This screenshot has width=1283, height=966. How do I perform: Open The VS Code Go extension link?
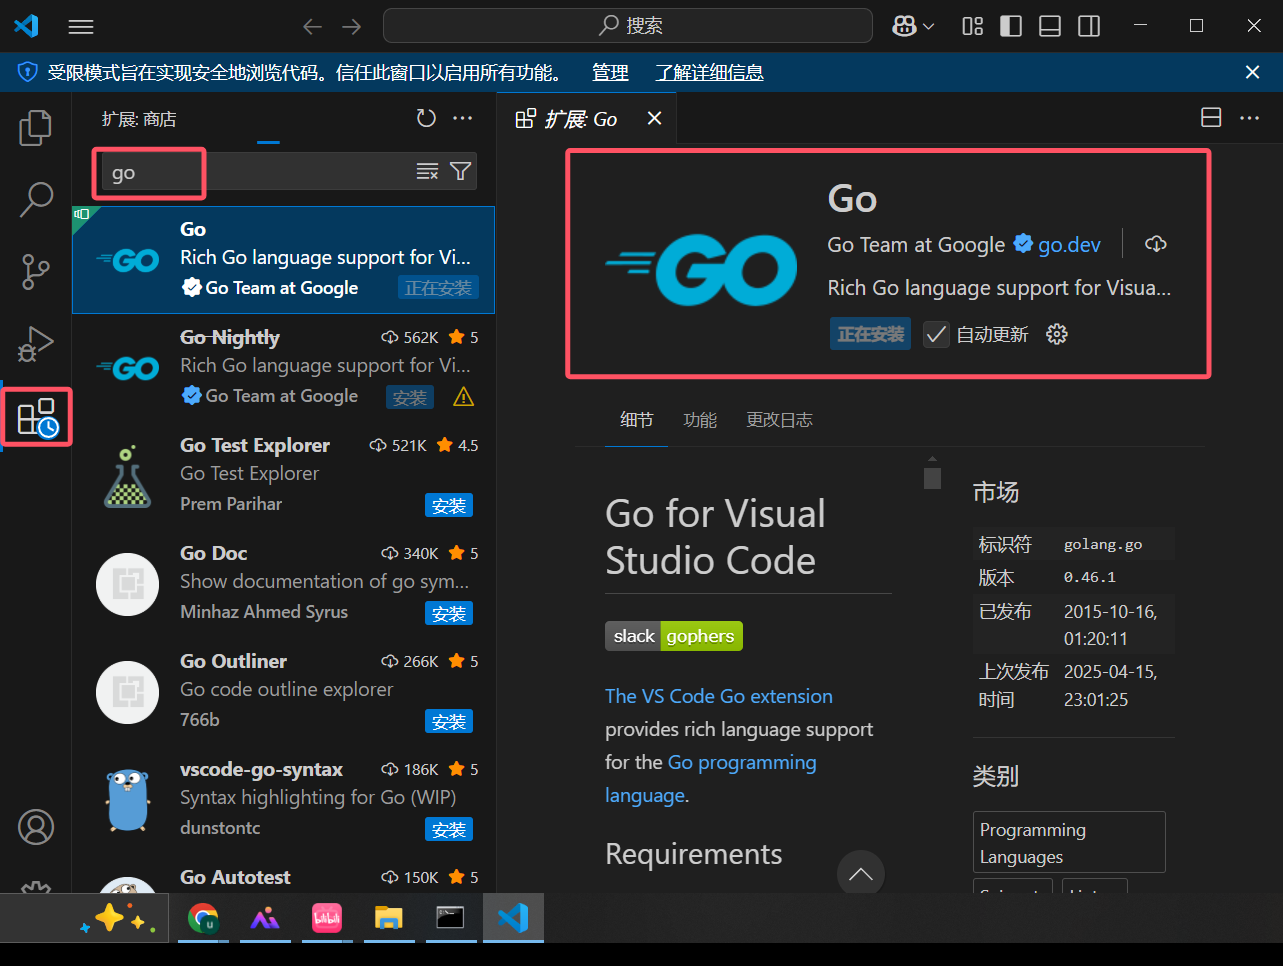pos(719,696)
